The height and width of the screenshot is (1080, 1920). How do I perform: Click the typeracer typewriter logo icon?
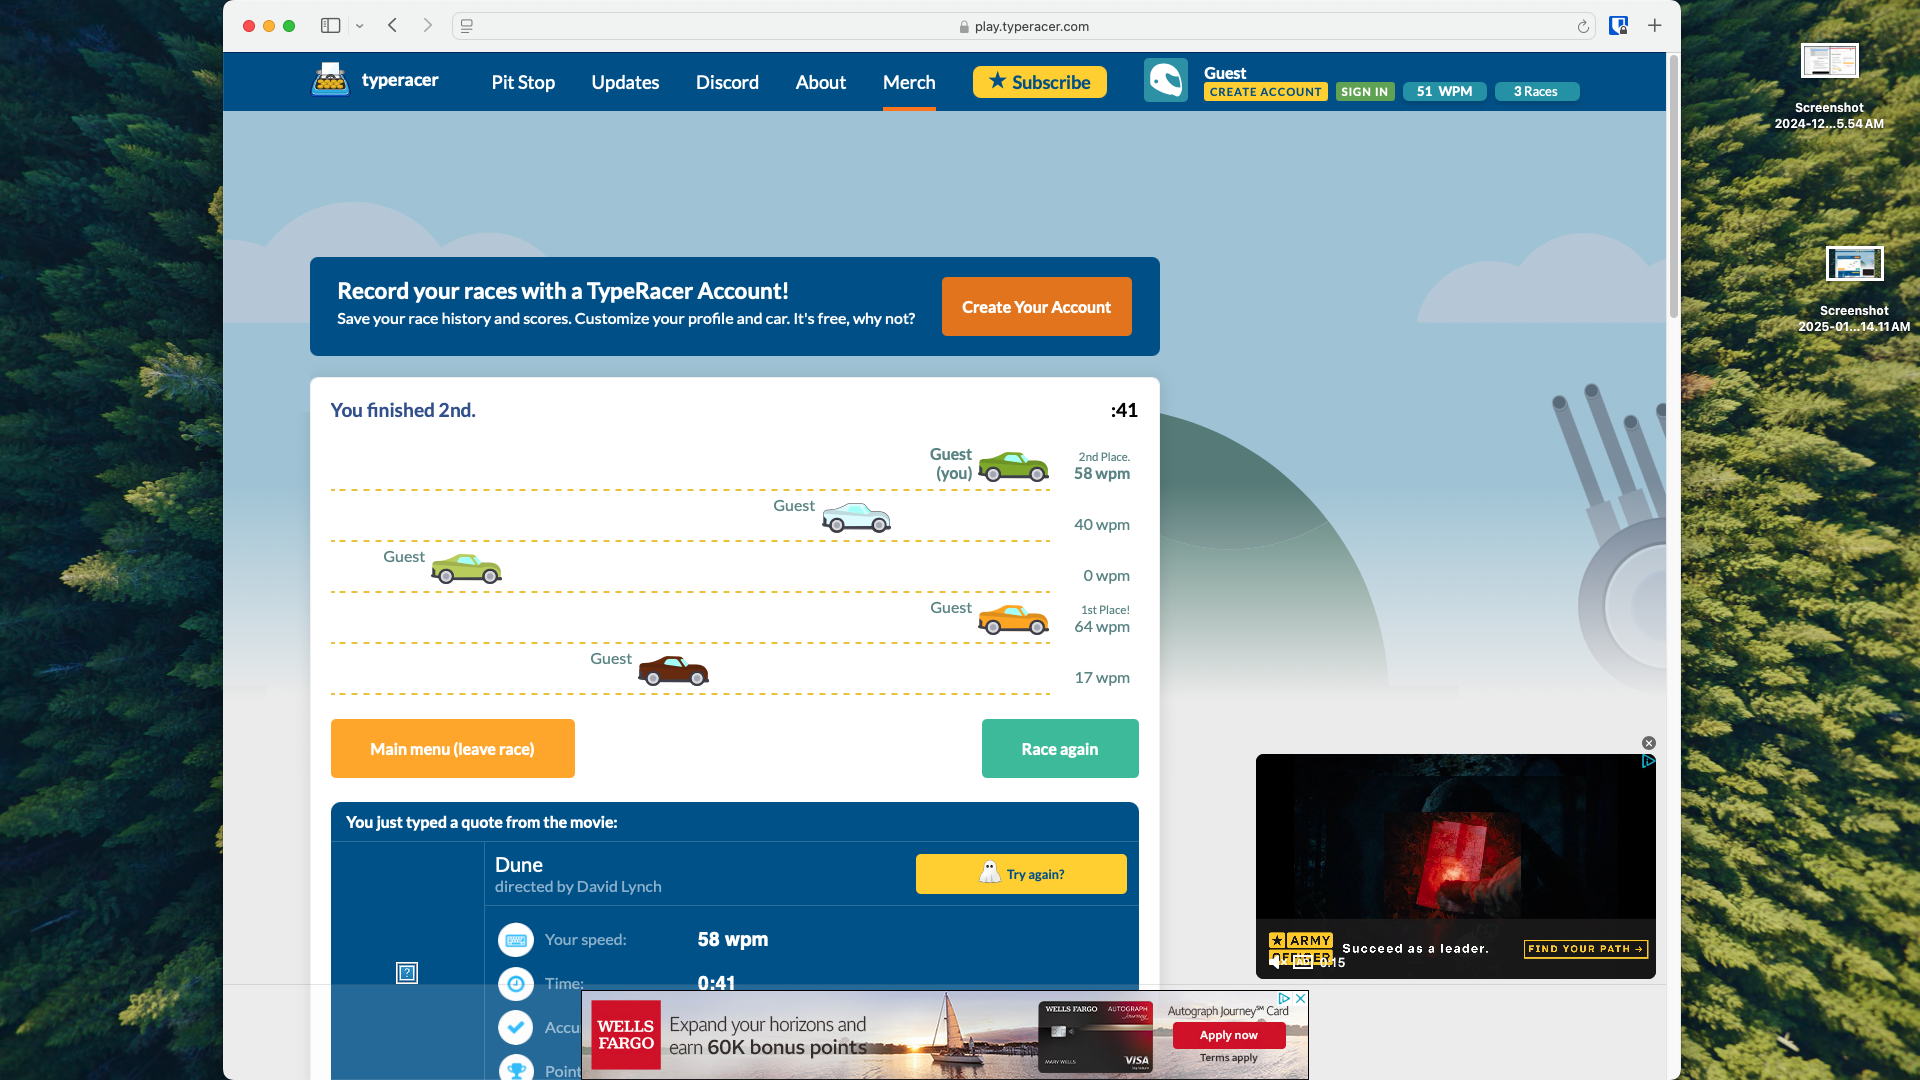tap(330, 80)
